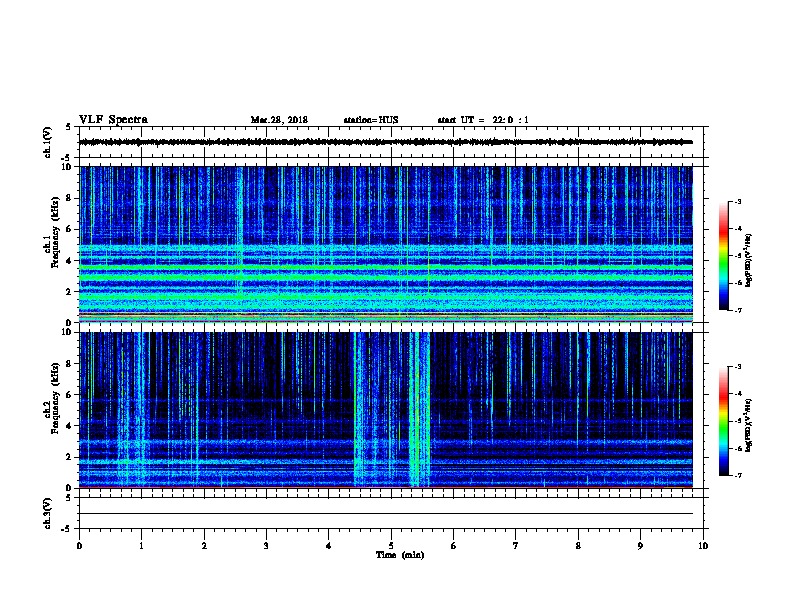This screenshot has width=792, height=612.
Task: Click the ch.1 colorbar "log(PSD)" label
Action: [x=749, y=260]
